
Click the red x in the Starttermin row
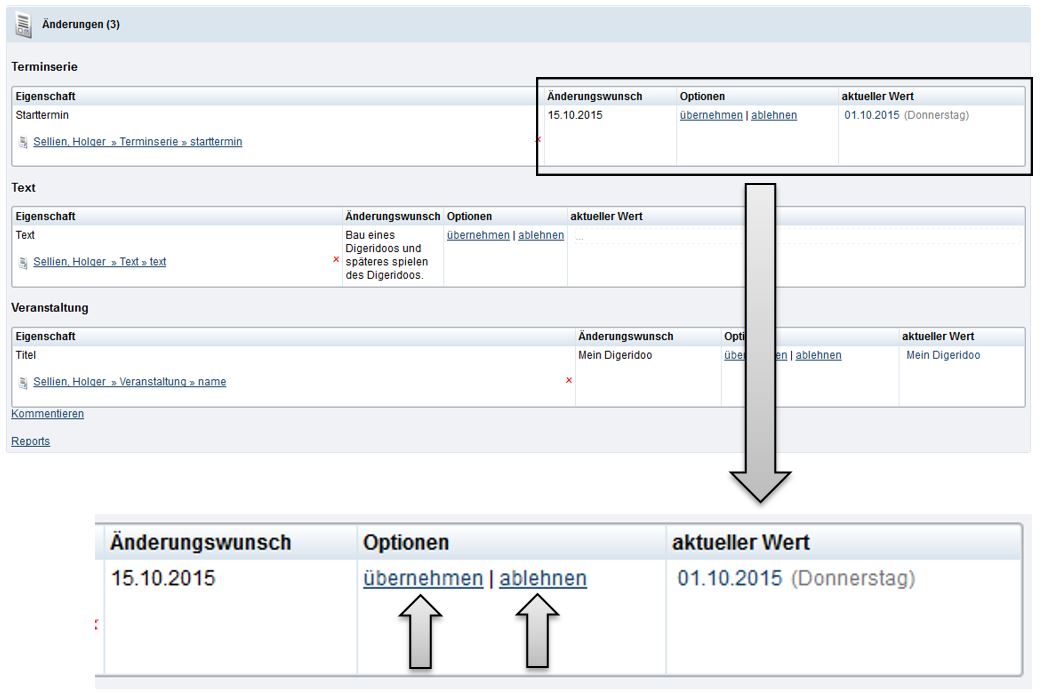[x=538, y=139]
